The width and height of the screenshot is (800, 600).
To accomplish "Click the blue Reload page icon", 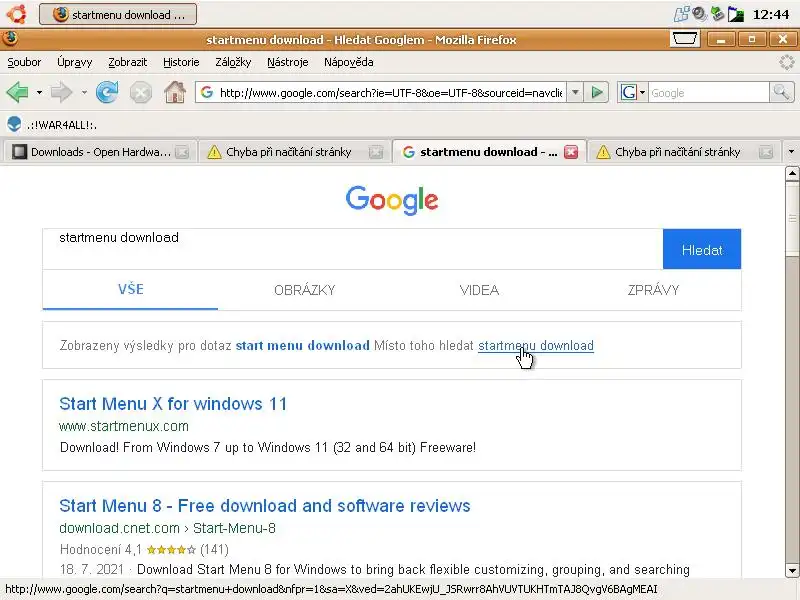I will [107, 92].
